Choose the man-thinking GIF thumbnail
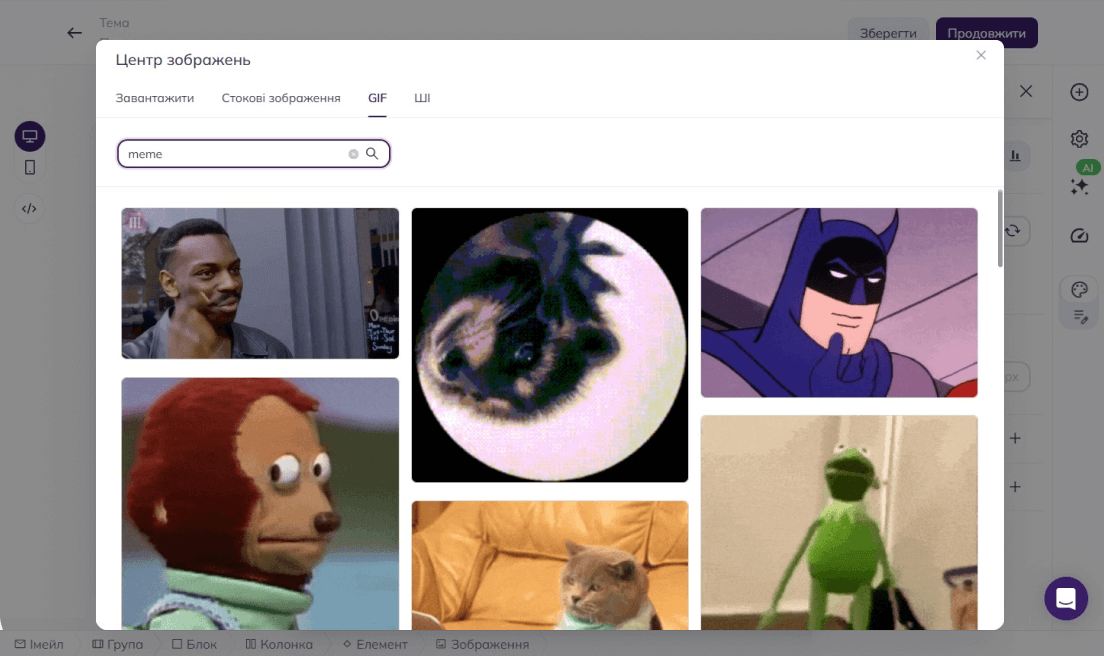Viewport: 1104px width, 656px height. (x=260, y=284)
